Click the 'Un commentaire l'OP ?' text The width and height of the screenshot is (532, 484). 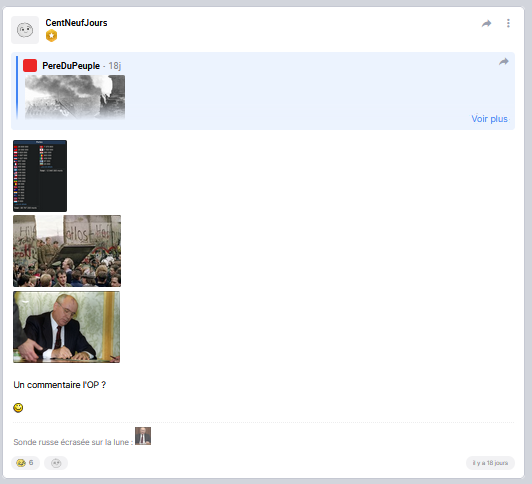(60, 385)
